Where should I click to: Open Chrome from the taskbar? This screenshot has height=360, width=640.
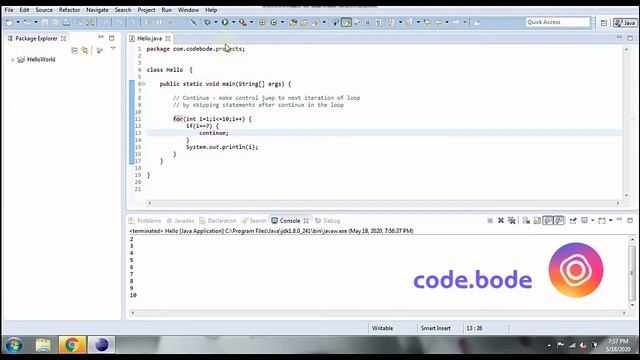coord(72,345)
